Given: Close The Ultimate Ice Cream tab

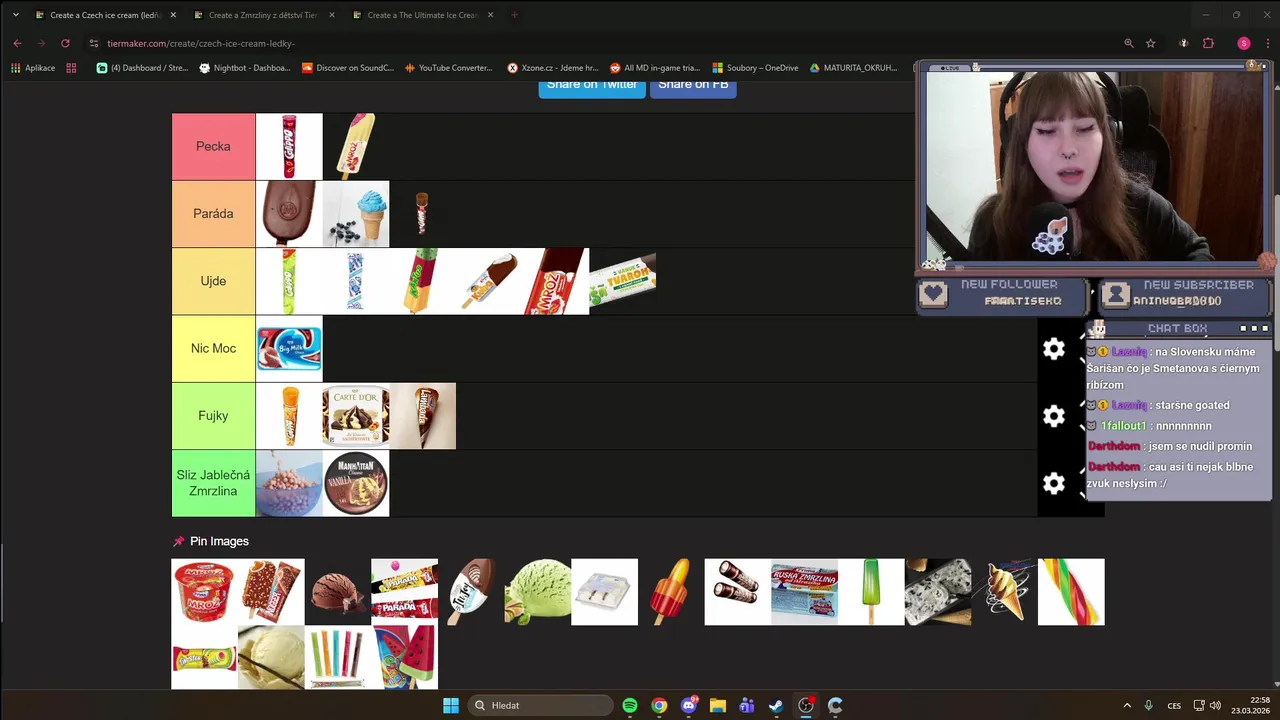Looking at the screenshot, I should [490, 15].
